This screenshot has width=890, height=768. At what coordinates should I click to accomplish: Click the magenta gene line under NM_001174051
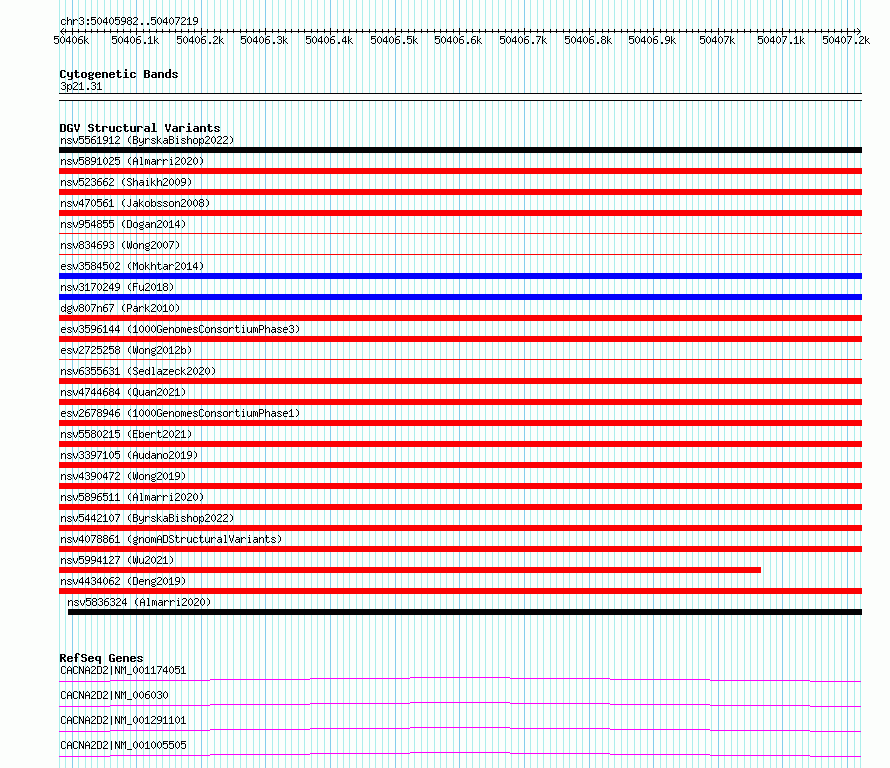tap(460, 679)
